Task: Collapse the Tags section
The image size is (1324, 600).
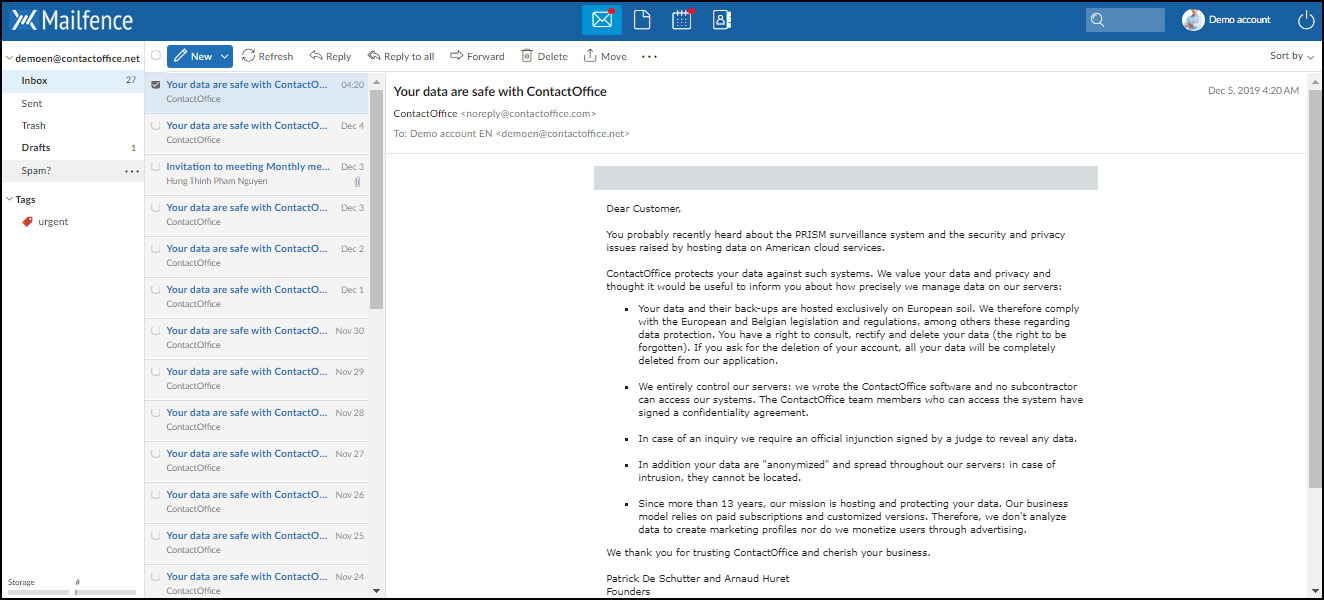Action: tap(8, 200)
